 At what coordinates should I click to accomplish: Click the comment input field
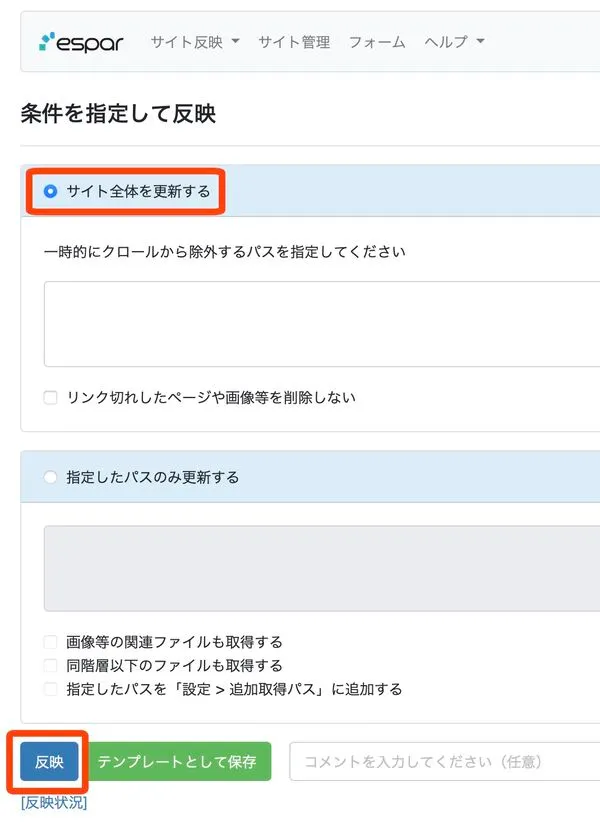point(445,762)
